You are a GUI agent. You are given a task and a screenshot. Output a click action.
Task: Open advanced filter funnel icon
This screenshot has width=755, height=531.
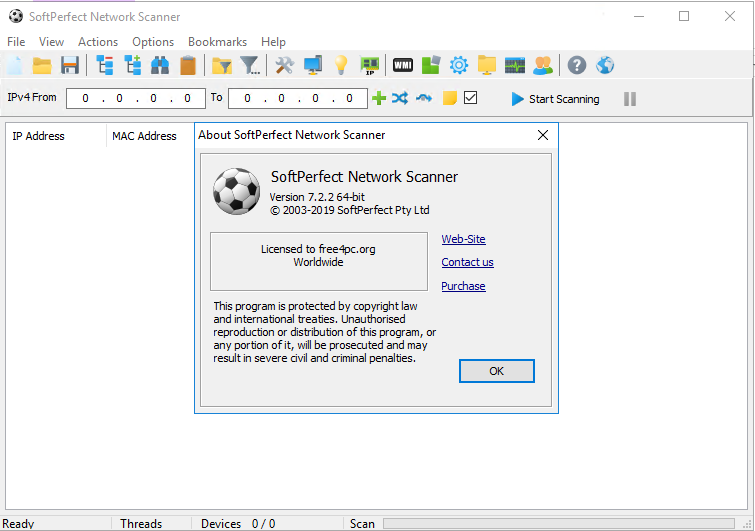click(x=250, y=65)
